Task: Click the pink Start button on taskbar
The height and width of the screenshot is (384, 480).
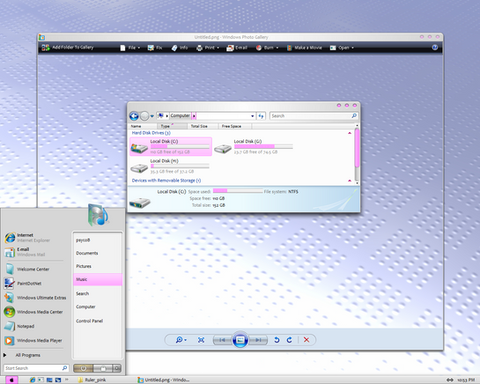Action: tap(11, 380)
